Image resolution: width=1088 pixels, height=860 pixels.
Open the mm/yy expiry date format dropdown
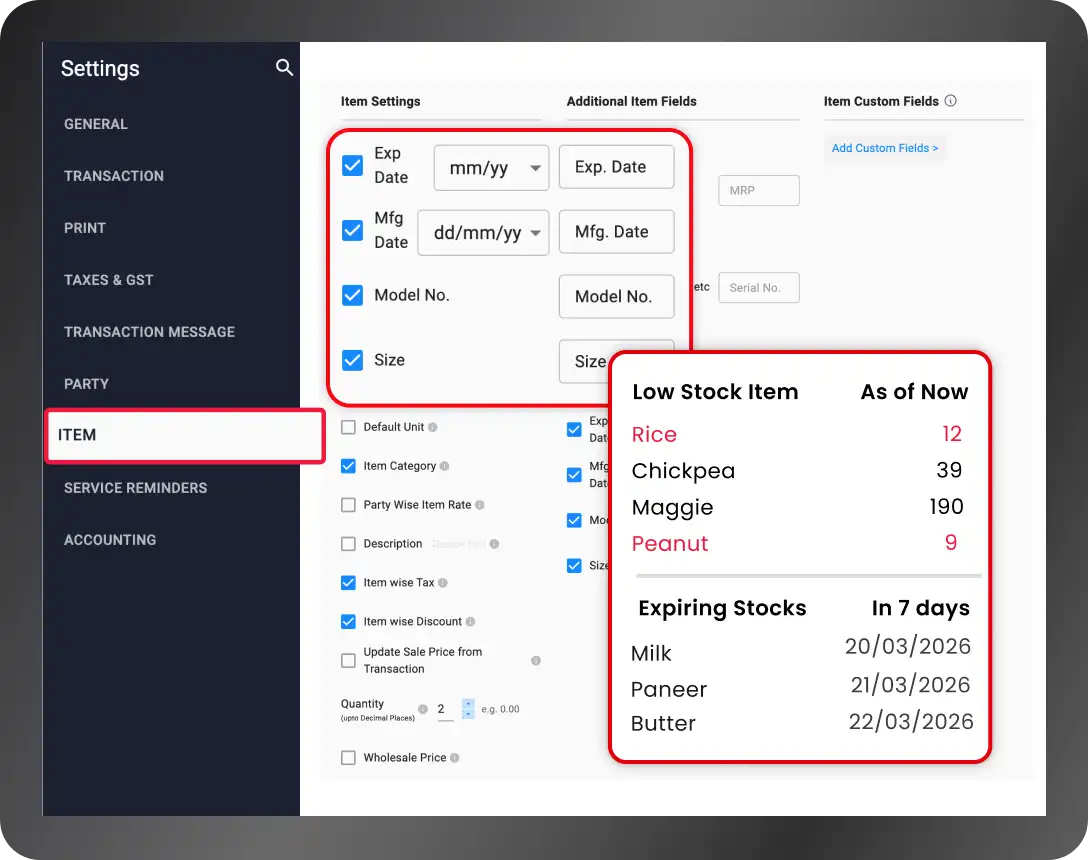pyautogui.click(x=491, y=167)
